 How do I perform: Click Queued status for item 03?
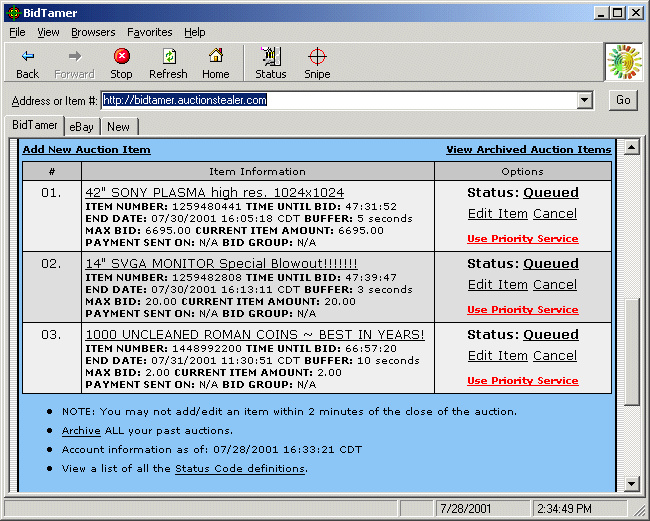point(551,334)
